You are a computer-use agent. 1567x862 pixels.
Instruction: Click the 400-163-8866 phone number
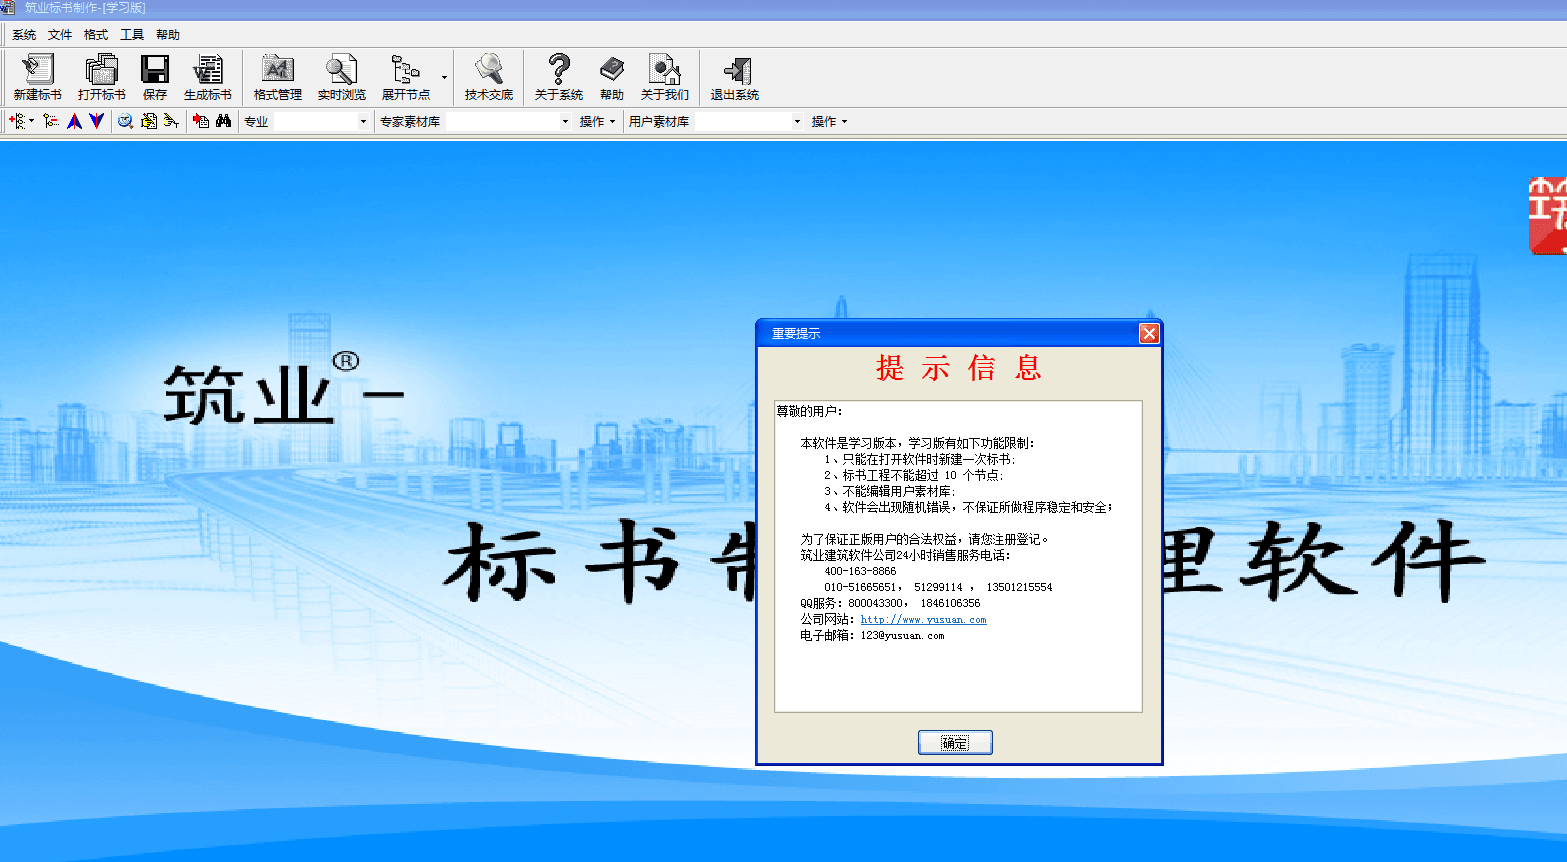(x=860, y=571)
